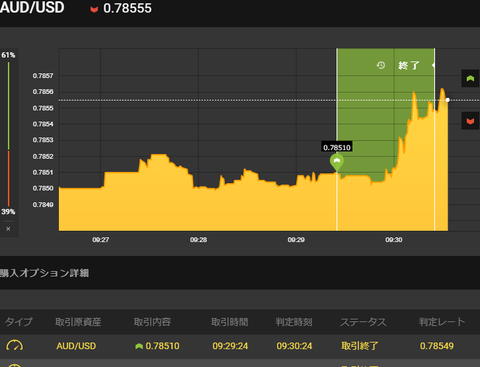The image size is (480, 367).
Task: Click the ステータス column header
Action: pos(363,322)
